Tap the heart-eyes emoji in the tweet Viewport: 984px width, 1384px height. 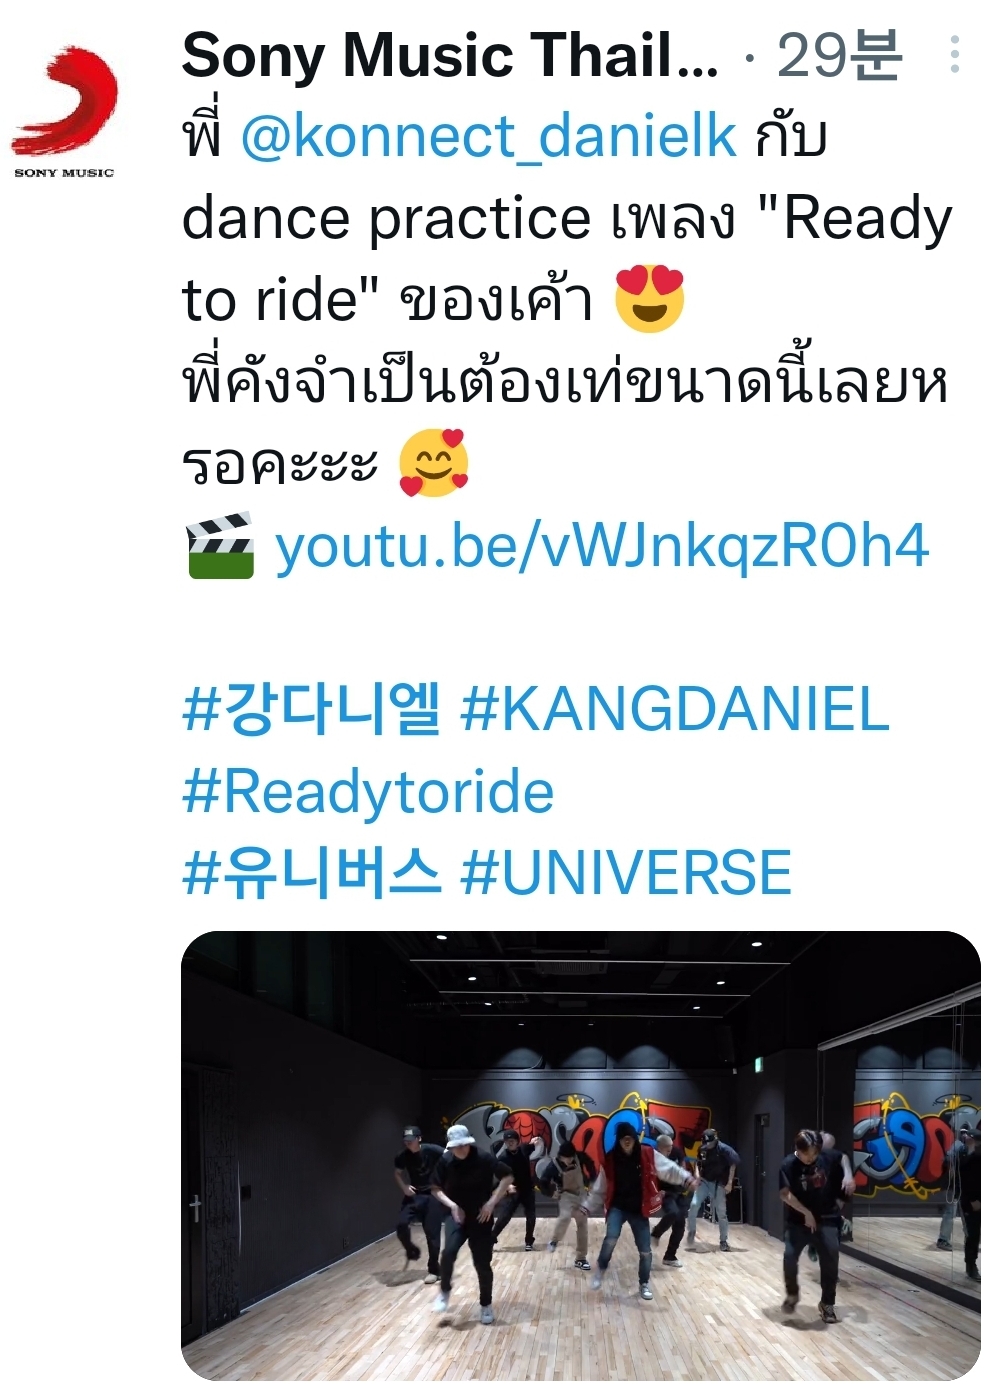pos(650,299)
